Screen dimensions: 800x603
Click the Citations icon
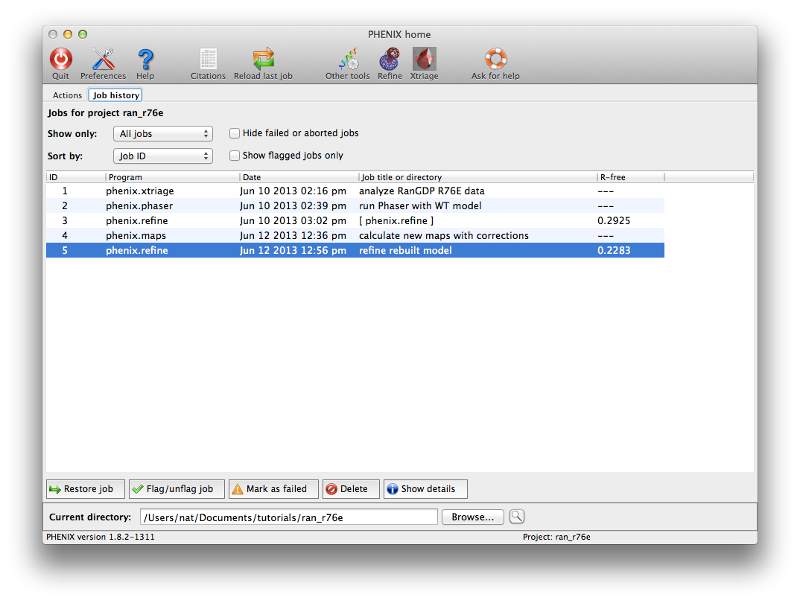pos(208,60)
